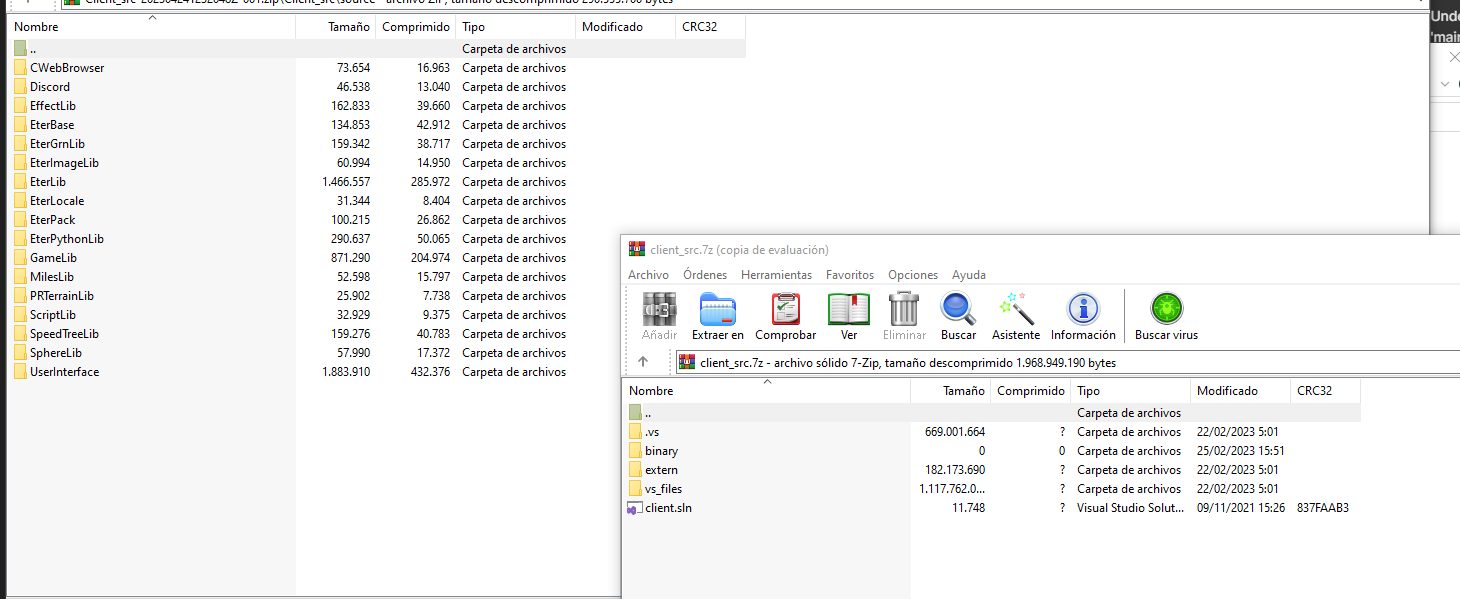Click the vs_files folder icon
Screen dimensions: 1460x599
tap(635, 489)
